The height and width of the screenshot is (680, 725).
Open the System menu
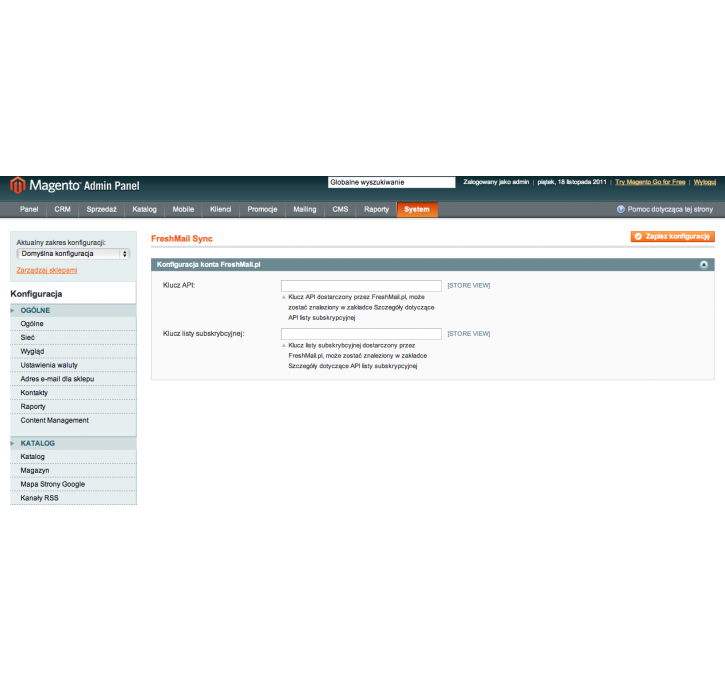point(417,209)
